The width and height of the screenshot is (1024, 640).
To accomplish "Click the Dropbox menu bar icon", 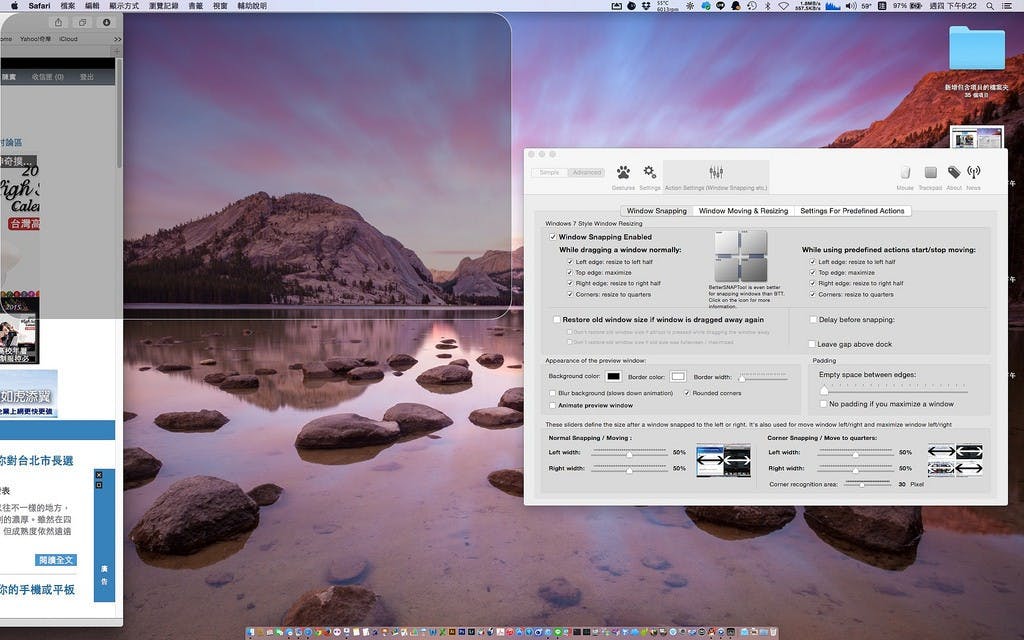I will click(645, 6).
